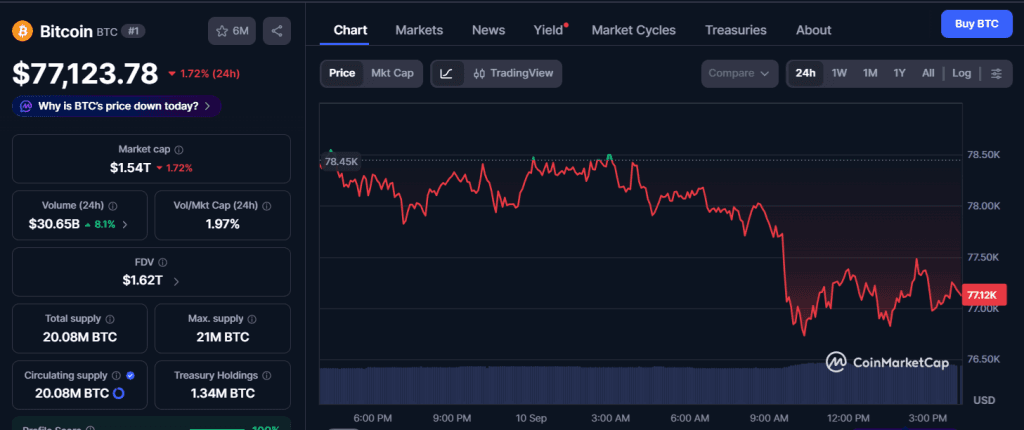Toggle chart to Mkt Cap view
The width and height of the screenshot is (1024, 430).
[392, 73]
